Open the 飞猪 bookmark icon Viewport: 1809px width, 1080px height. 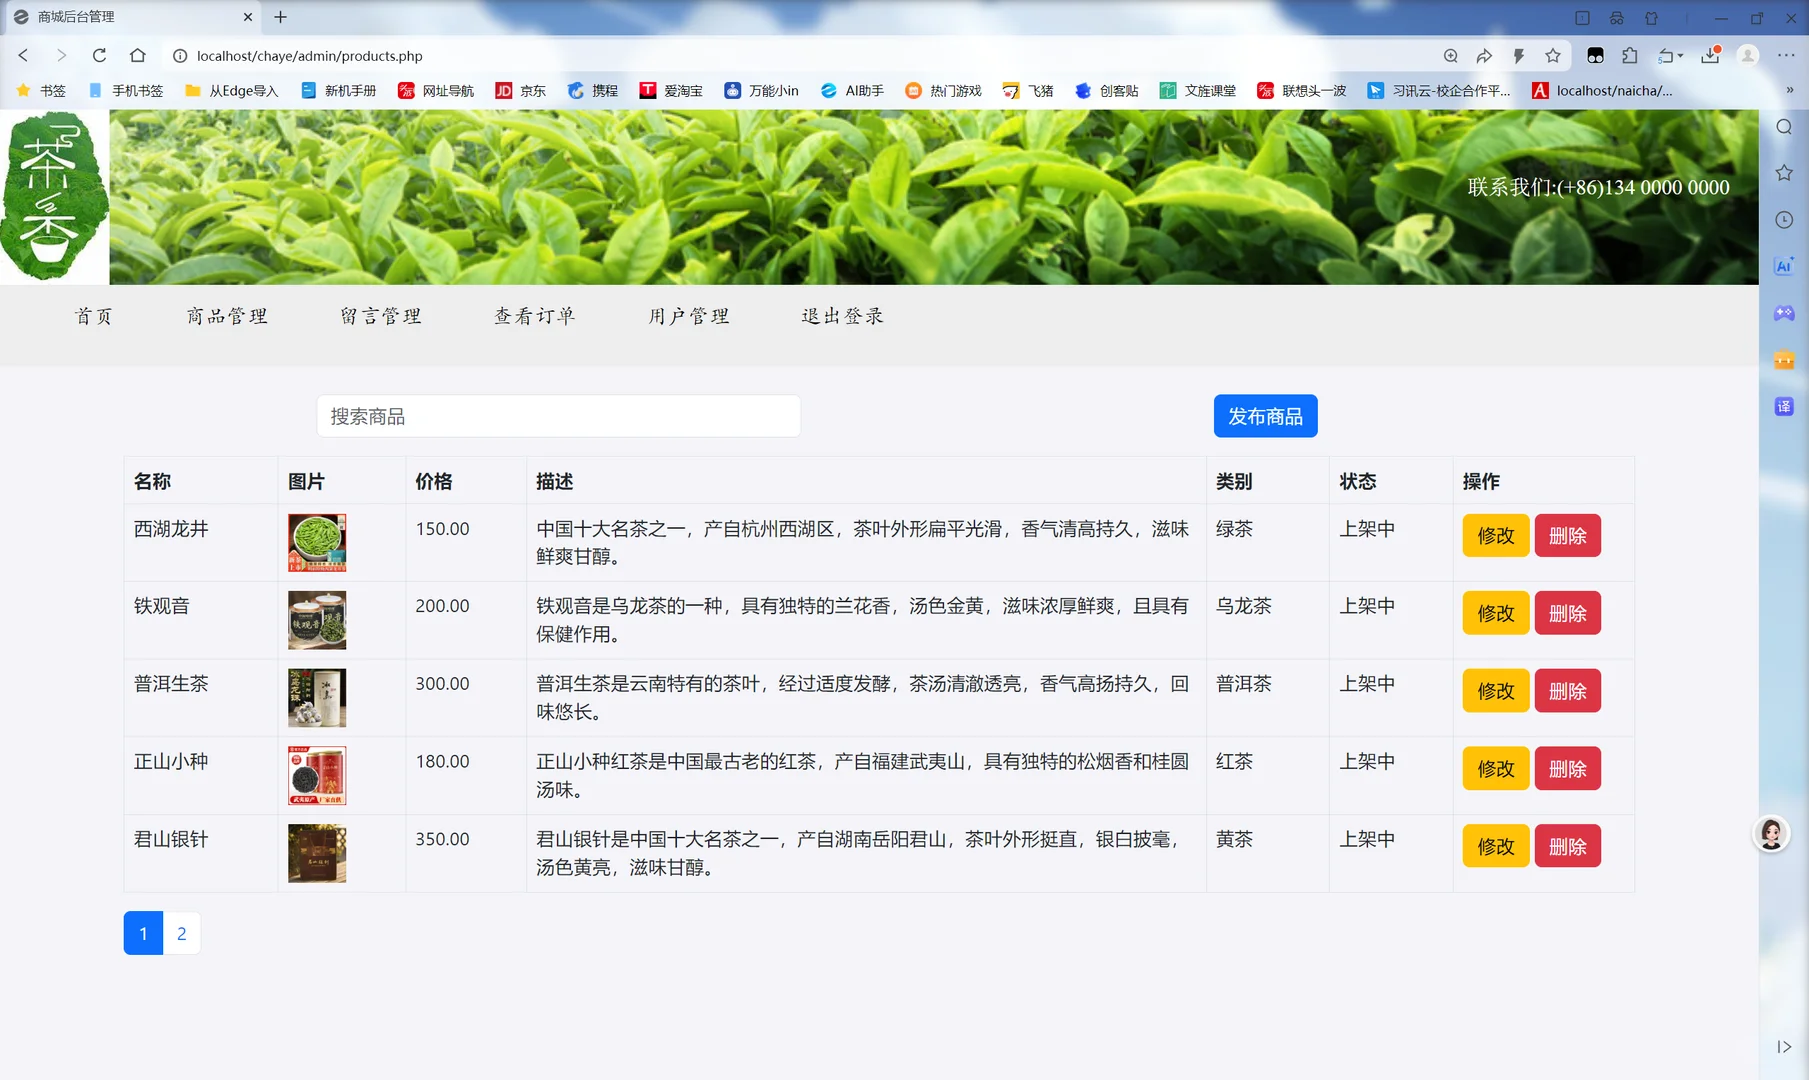coord(1011,90)
